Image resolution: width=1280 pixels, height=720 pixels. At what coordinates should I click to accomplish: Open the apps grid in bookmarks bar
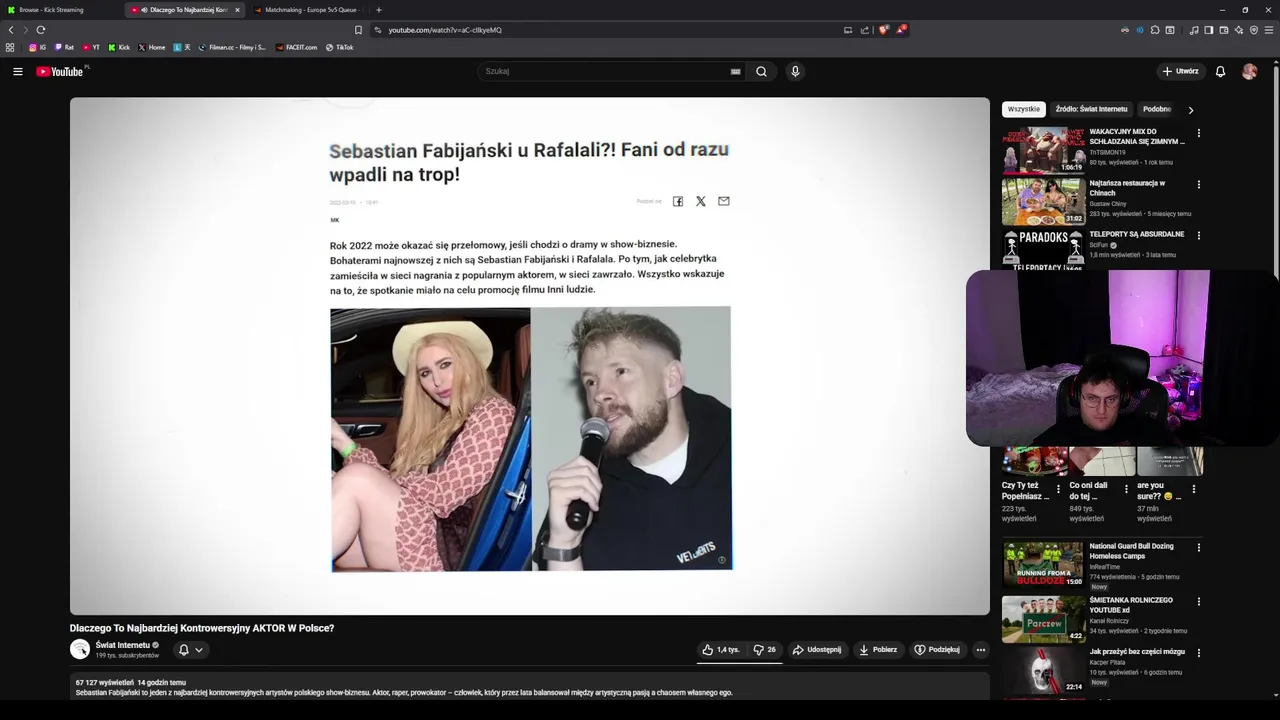point(10,47)
